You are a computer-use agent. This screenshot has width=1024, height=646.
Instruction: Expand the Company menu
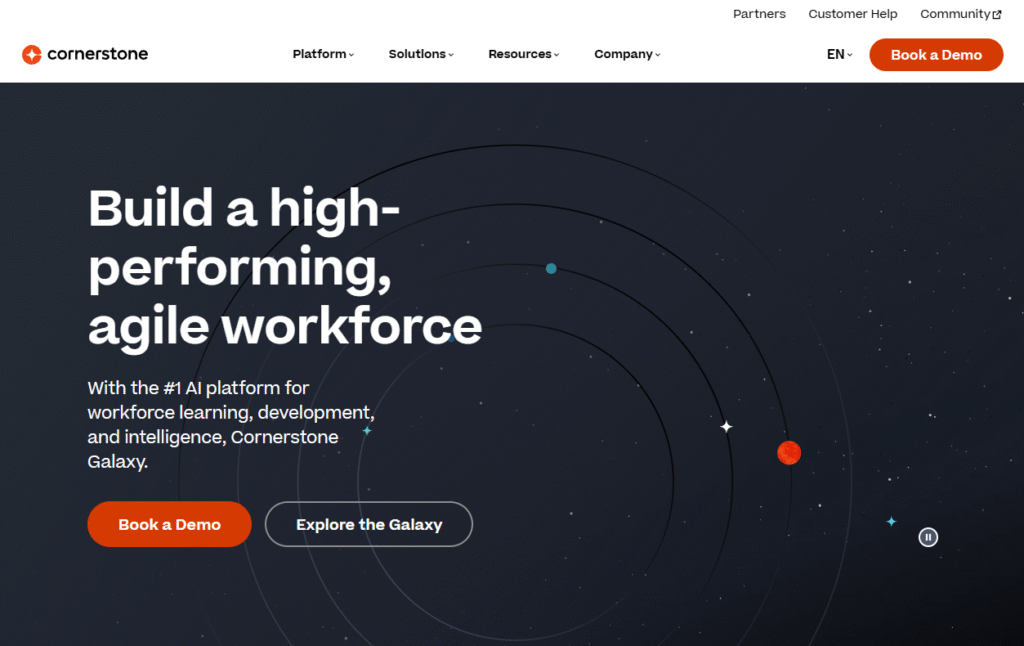628,54
